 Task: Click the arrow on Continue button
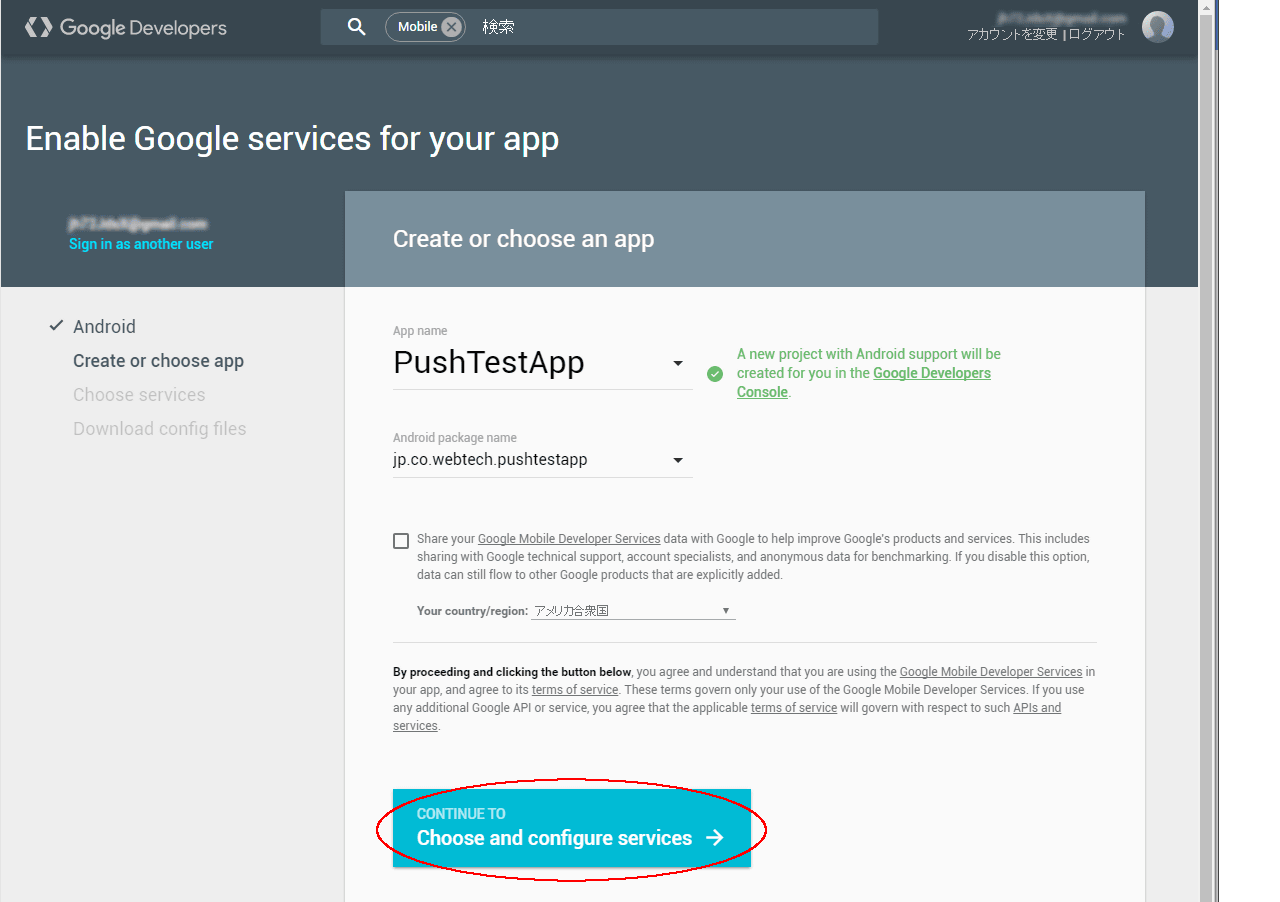coord(714,838)
